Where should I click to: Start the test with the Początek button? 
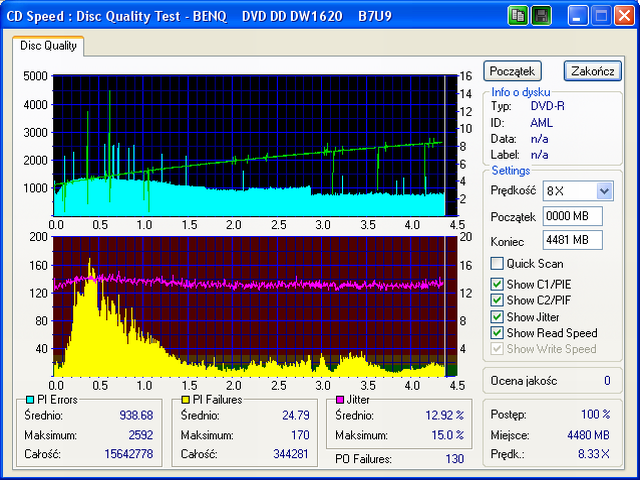coord(512,71)
